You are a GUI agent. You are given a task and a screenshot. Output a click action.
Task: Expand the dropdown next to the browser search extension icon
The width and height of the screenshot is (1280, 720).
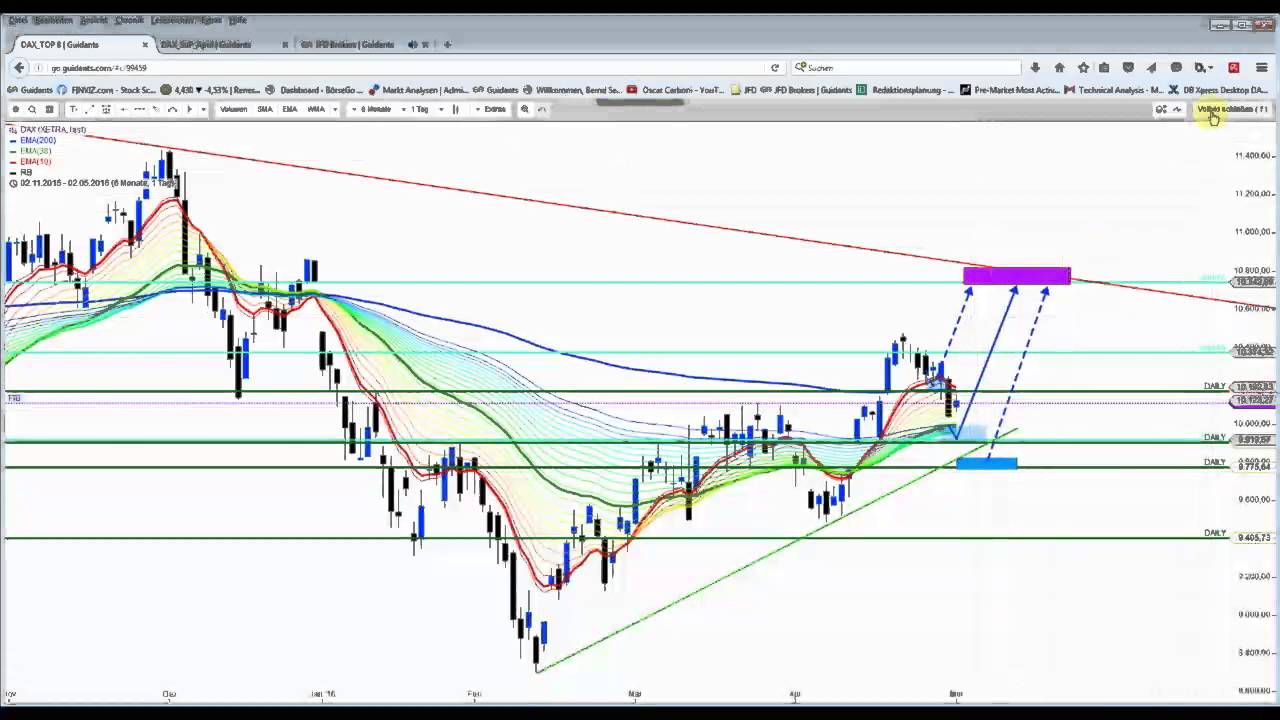[x=1212, y=68]
